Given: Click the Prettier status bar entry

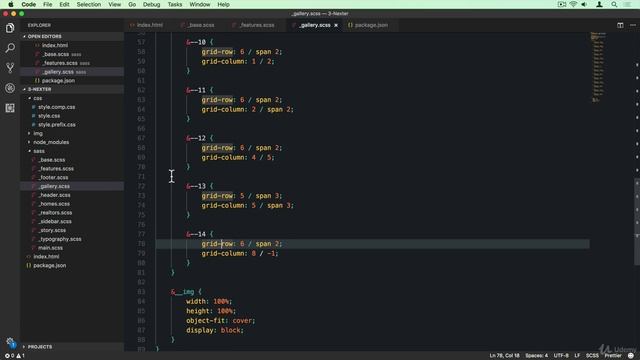Looking at the screenshot, I should pyautogui.click(x=613, y=356).
